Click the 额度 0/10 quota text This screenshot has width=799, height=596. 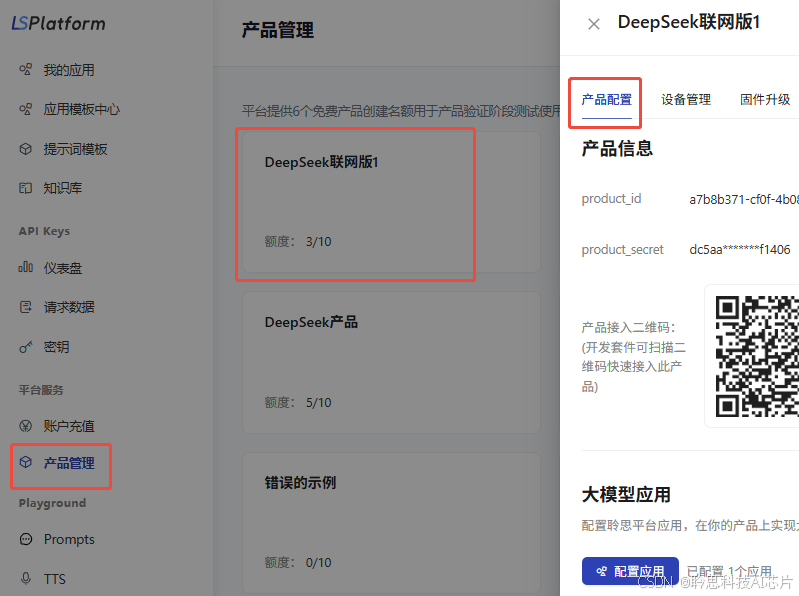click(x=298, y=562)
